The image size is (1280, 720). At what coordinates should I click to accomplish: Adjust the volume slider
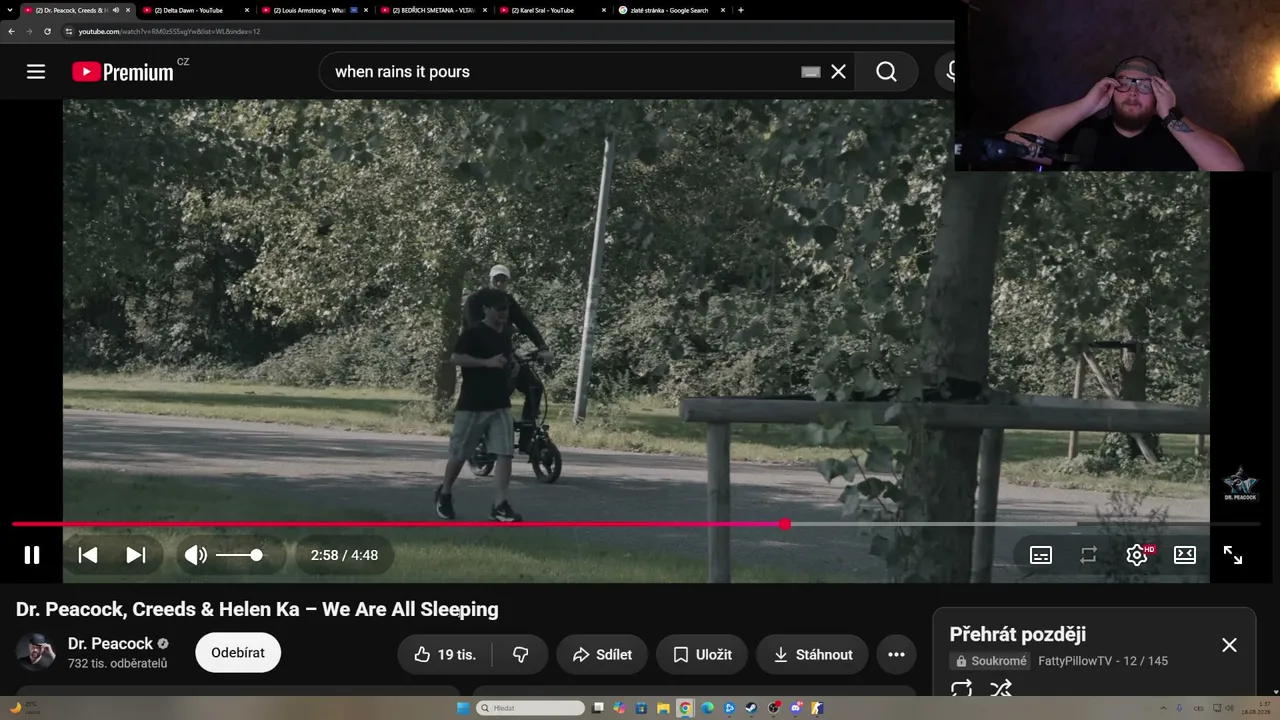240,555
